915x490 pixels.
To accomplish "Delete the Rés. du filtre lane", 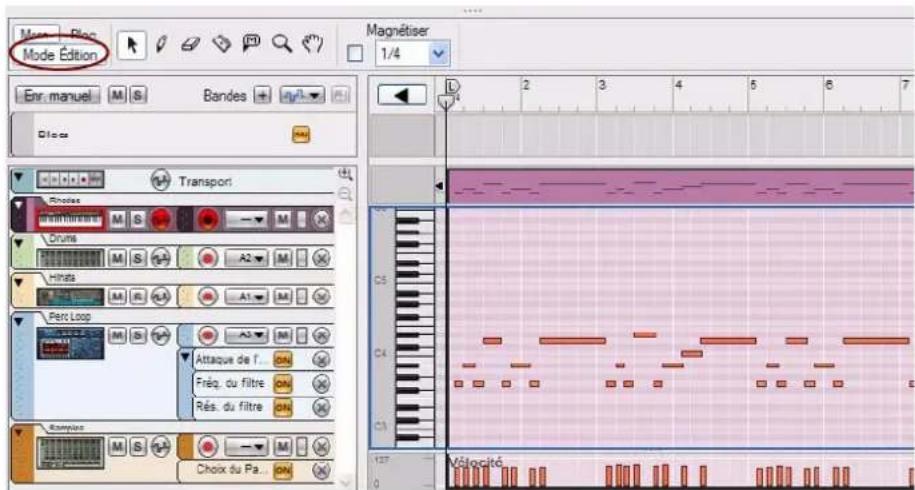I will pyautogui.click(x=322, y=407).
